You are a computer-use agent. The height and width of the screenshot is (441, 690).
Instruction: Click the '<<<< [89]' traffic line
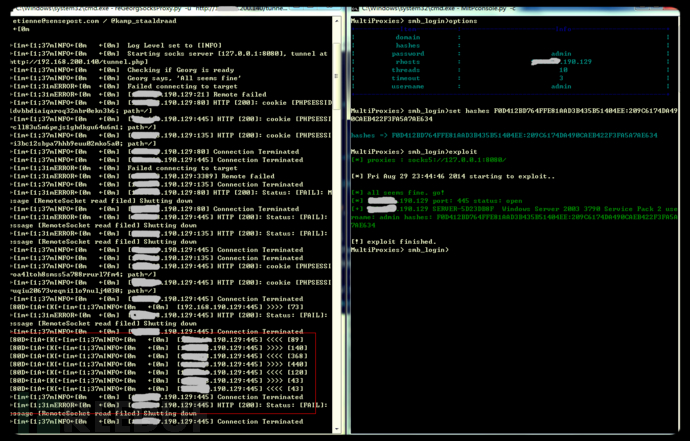point(157,339)
